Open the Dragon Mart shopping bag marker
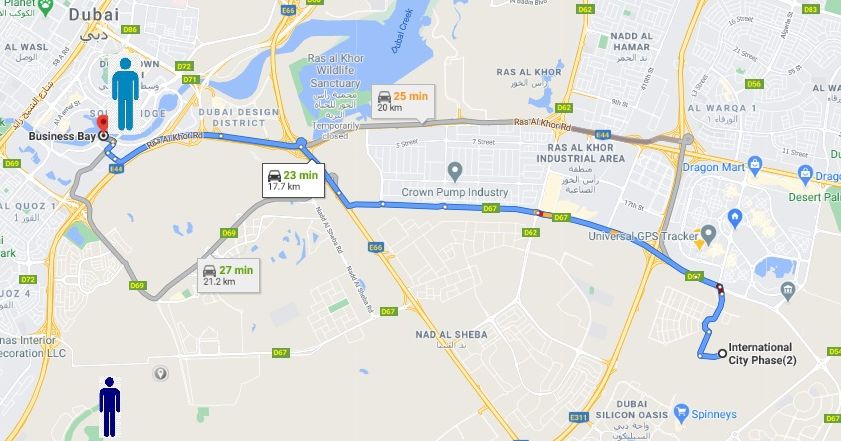Screen dimensions: 841x441 (x=755, y=165)
